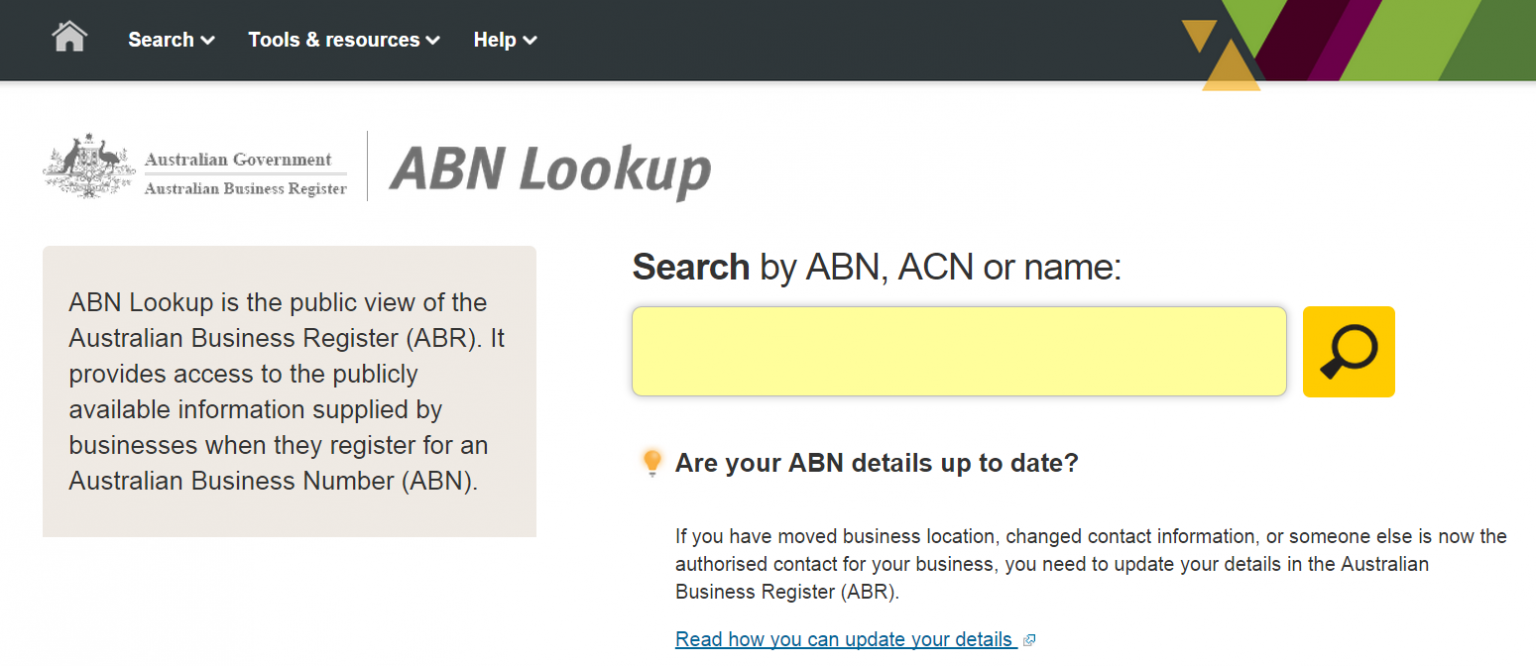The height and width of the screenshot is (666, 1536).
Task: Expand the chevron next to Search
Action: pyautogui.click(x=207, y=40)
